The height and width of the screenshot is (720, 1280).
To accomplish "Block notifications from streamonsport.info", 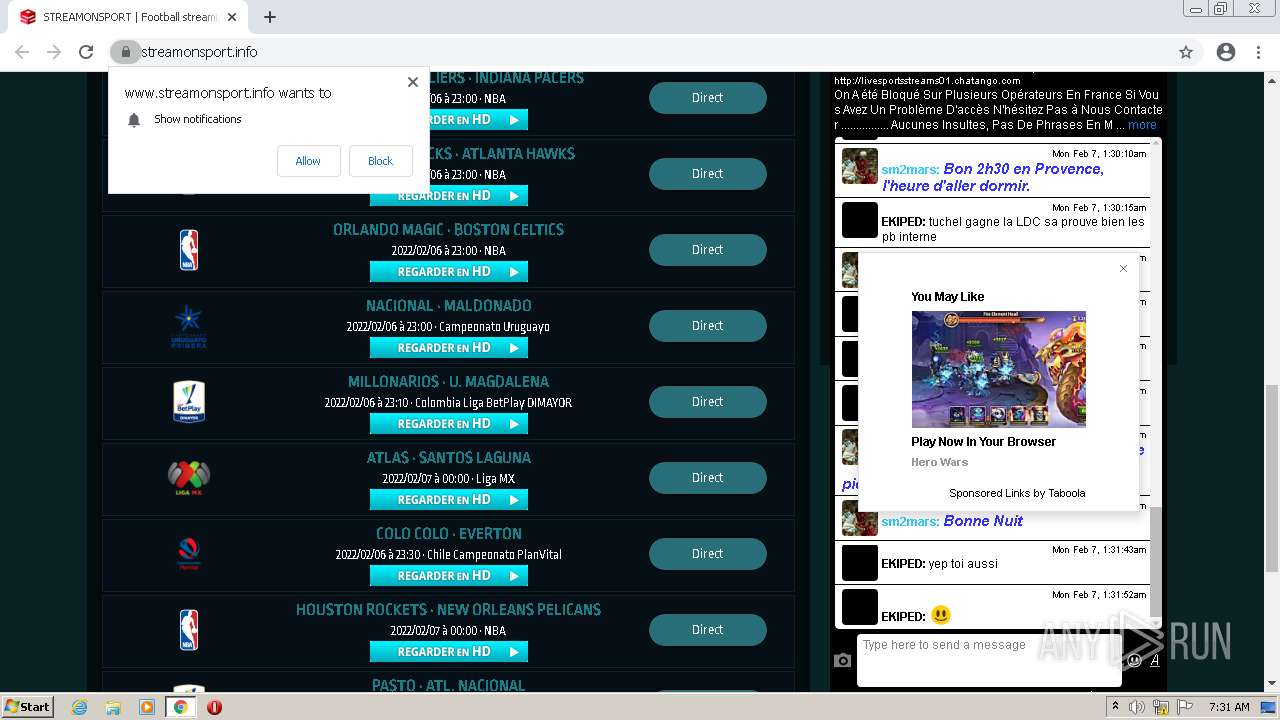I will pyautogui.click(x=380, y=161).
